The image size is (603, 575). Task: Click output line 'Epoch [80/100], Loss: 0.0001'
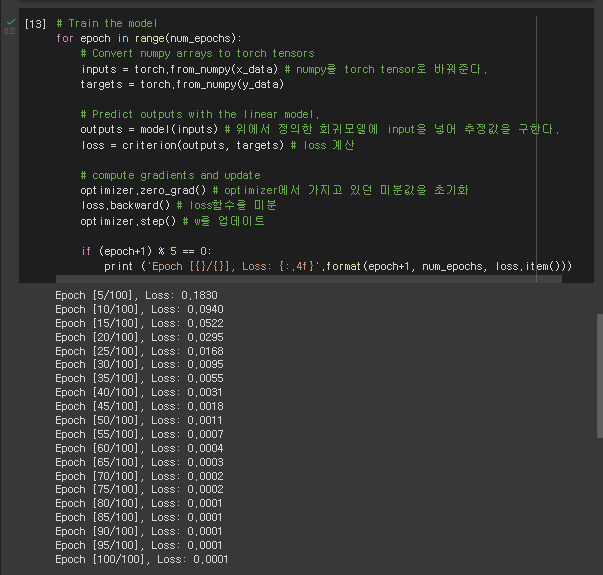tap(138, 503)
